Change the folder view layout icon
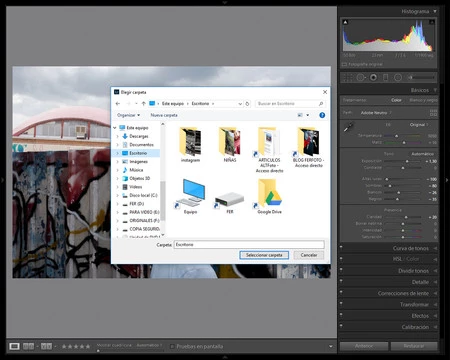Image resolution: width=450 pixels, height=360 pixels. [x=300, y=115]
